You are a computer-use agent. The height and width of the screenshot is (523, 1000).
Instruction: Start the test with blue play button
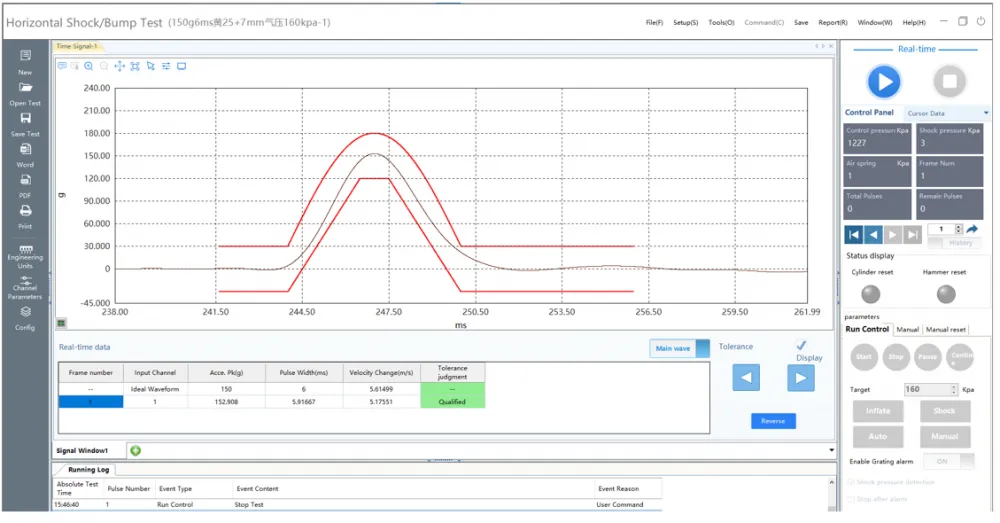[x=883, y=82]
